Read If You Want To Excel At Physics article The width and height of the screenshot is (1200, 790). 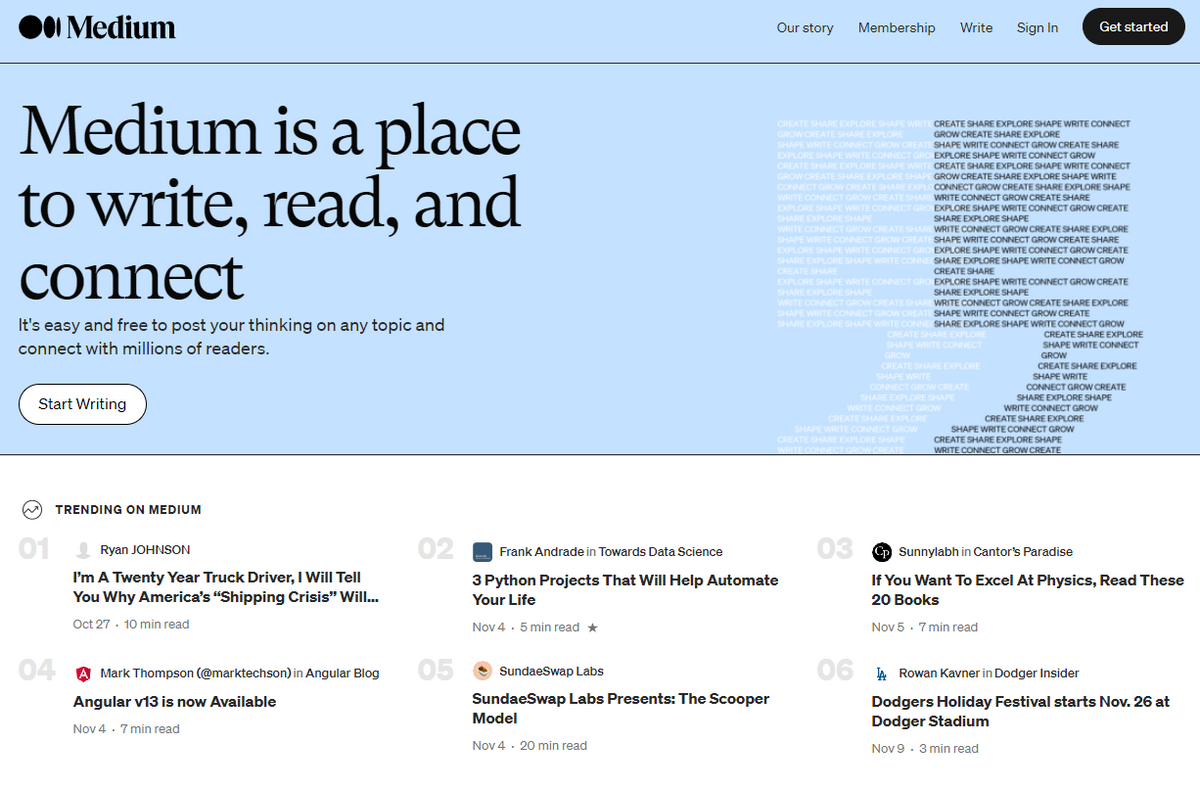pyautogui.click(x=1027, y=590)
